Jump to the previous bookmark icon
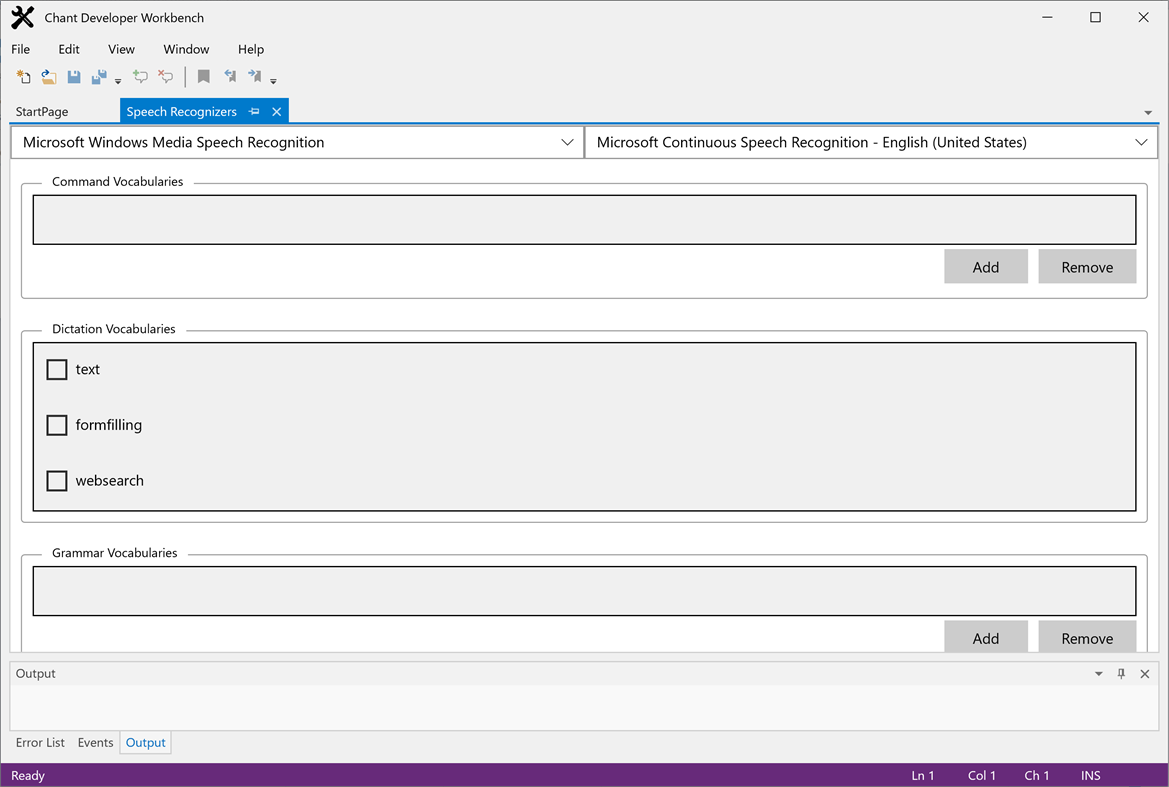Viewport: 1169px width, 787px height. pyautogui.click(x=230, y=76)
